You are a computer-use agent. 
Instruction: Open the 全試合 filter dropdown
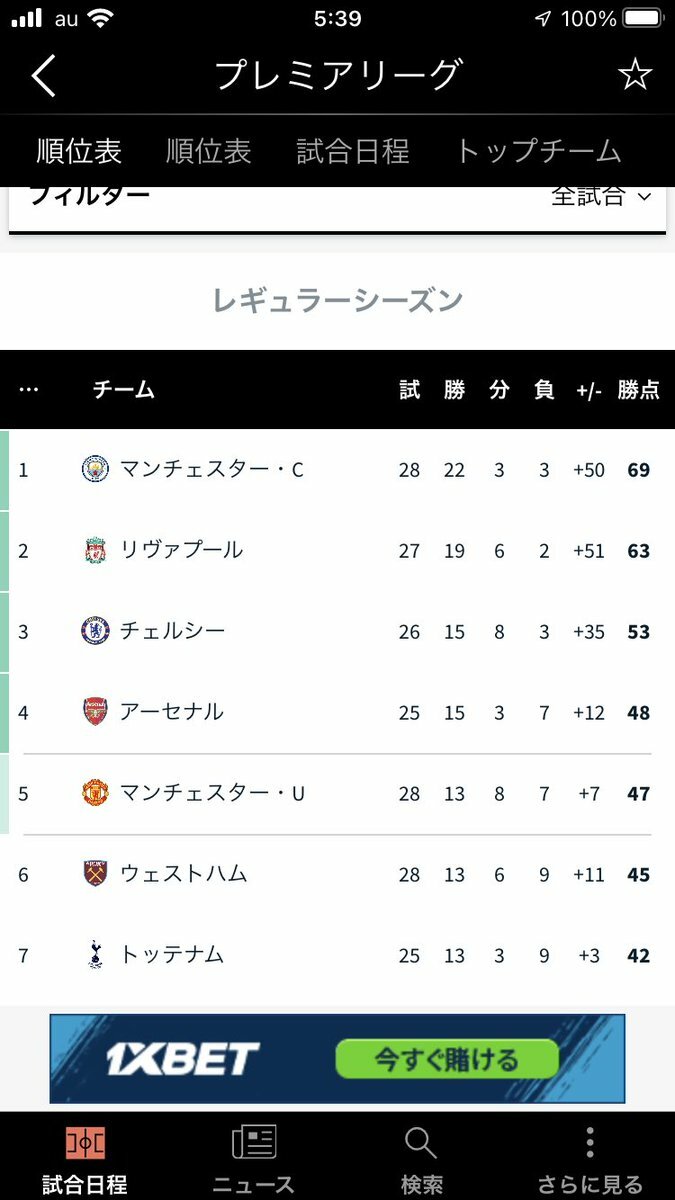601,196
